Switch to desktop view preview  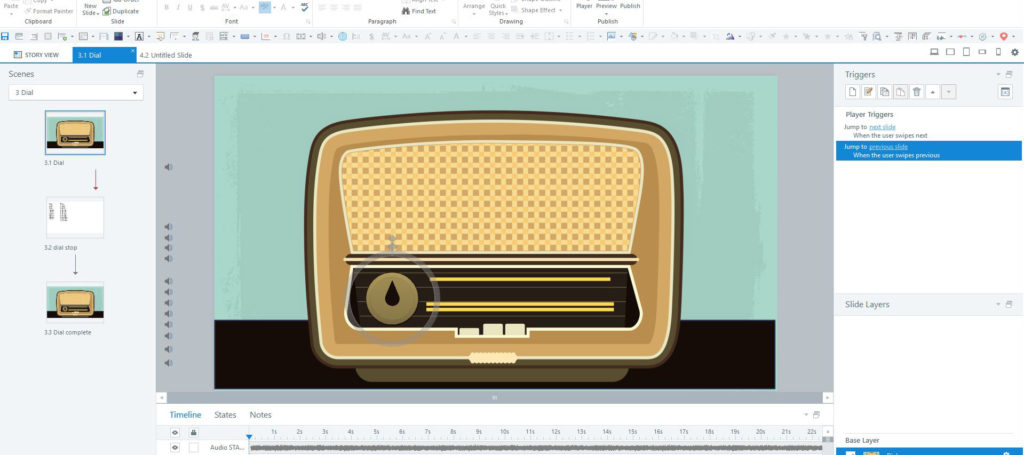934,52
